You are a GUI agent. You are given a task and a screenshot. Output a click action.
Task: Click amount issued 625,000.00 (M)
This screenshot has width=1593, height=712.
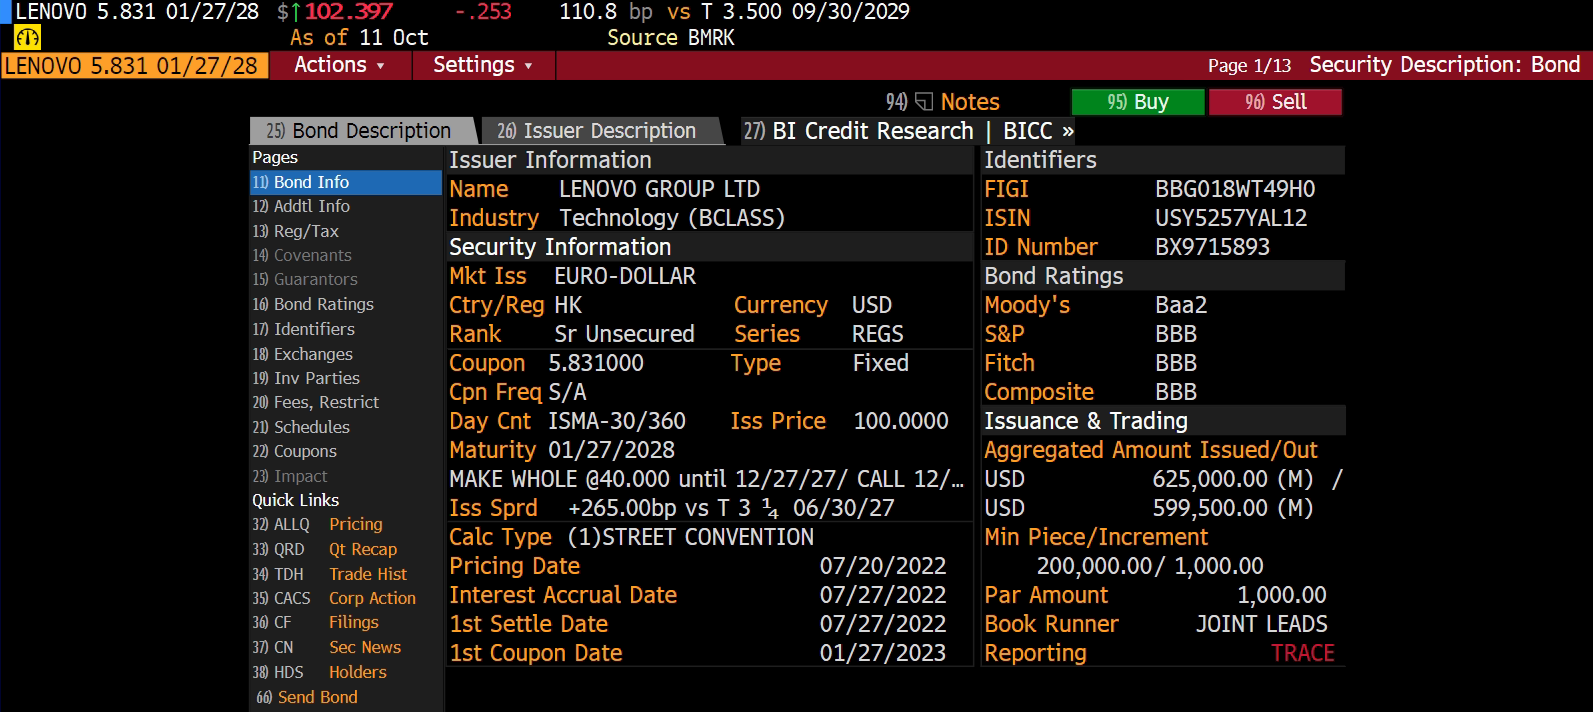(x=1233, y=479)
